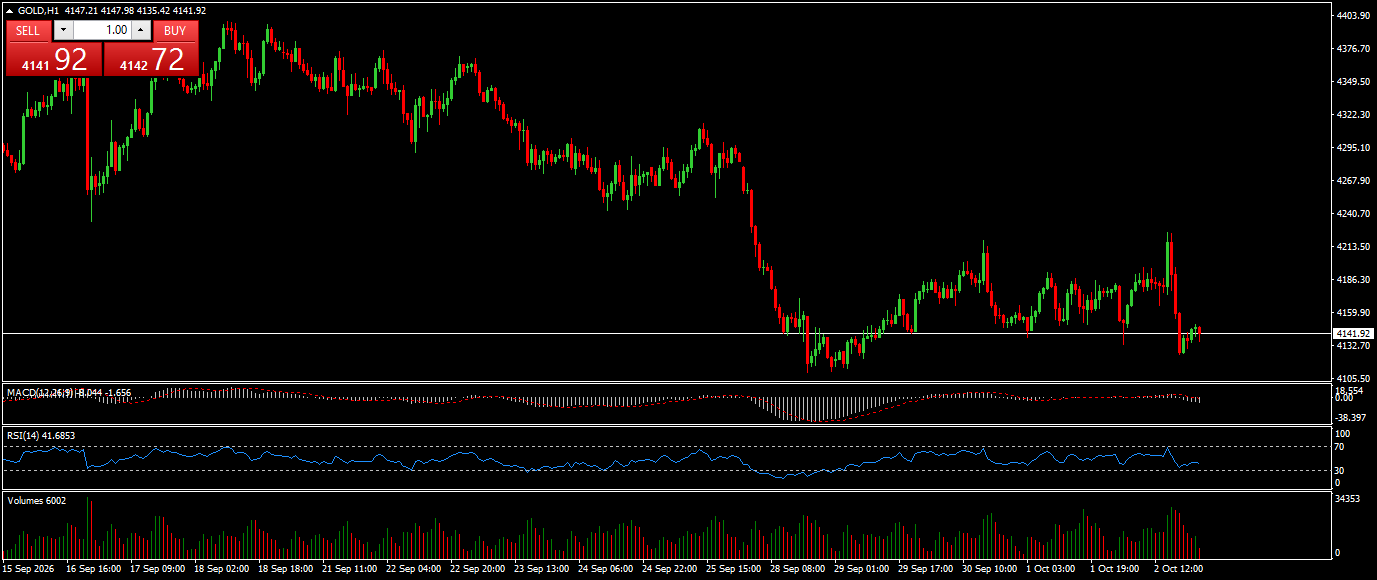Screen dimensions: 1377x580
Task: Click the 4105.50 price axis label
Action: tap(1352, 379)
